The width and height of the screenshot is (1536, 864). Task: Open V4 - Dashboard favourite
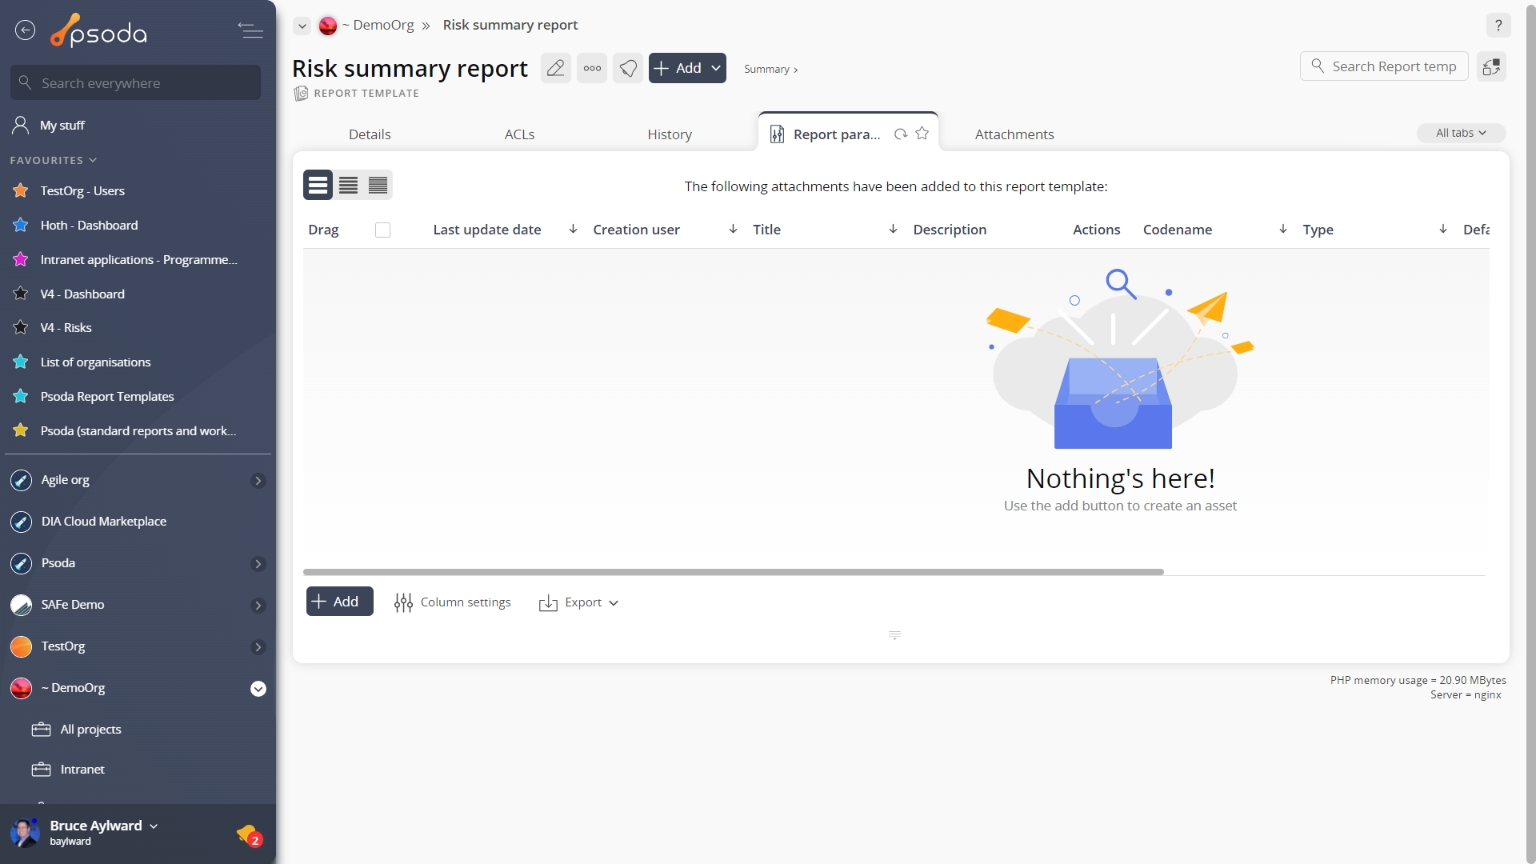click(x=82, y=294)
